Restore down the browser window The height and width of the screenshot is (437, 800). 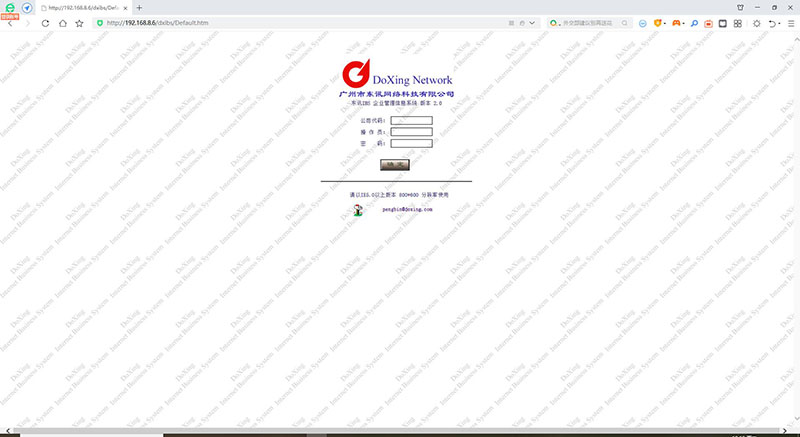tap(774, 8)
